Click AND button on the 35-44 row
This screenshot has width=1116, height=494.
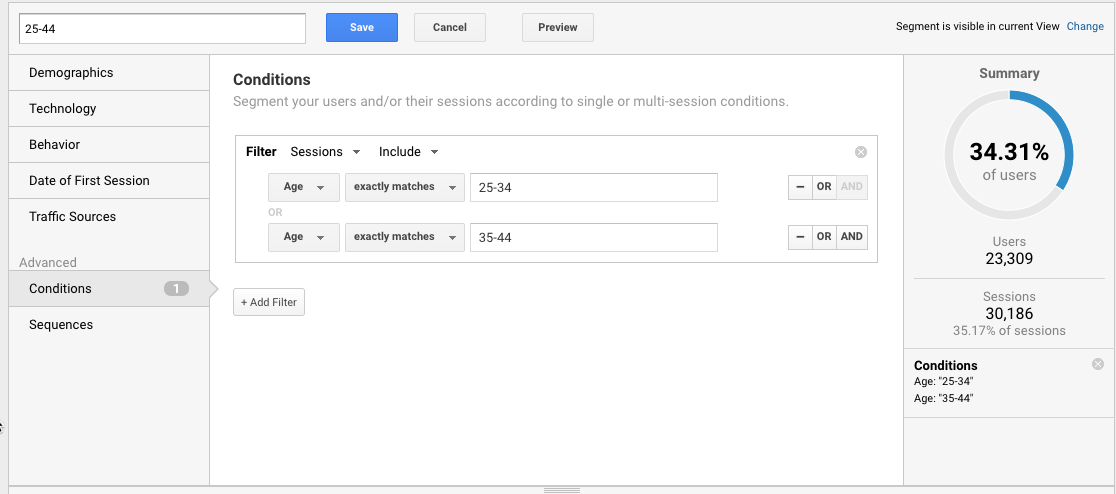pos(851,237)
